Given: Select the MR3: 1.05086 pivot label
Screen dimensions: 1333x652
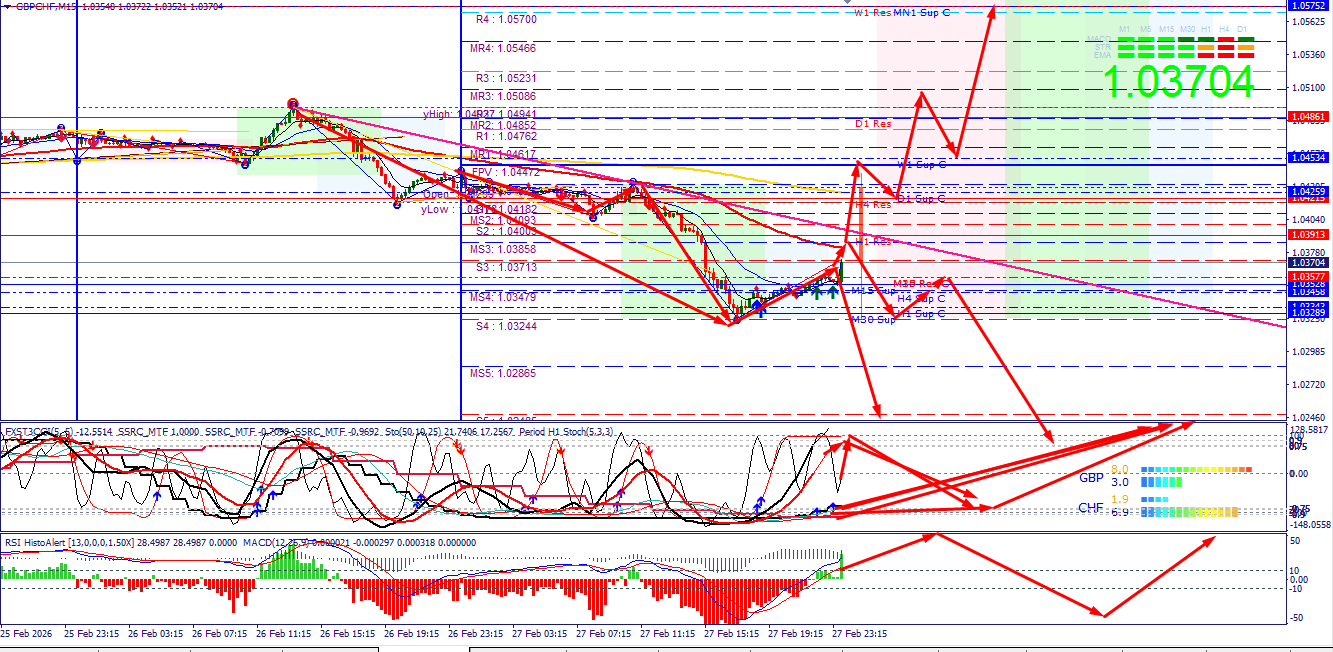Looking at the screenshot, I should pyautogui.click(x=503, y=96).
